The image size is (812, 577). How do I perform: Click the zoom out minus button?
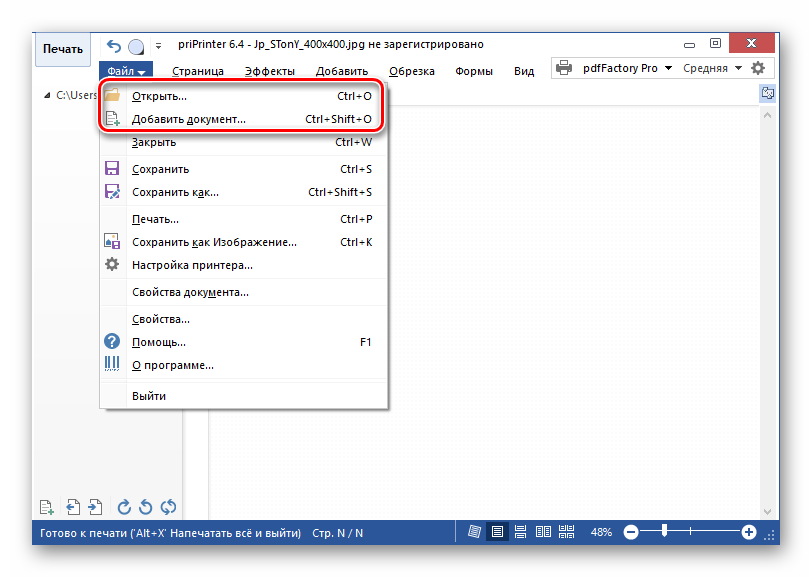pyautogui.click(x=631, y=533)
